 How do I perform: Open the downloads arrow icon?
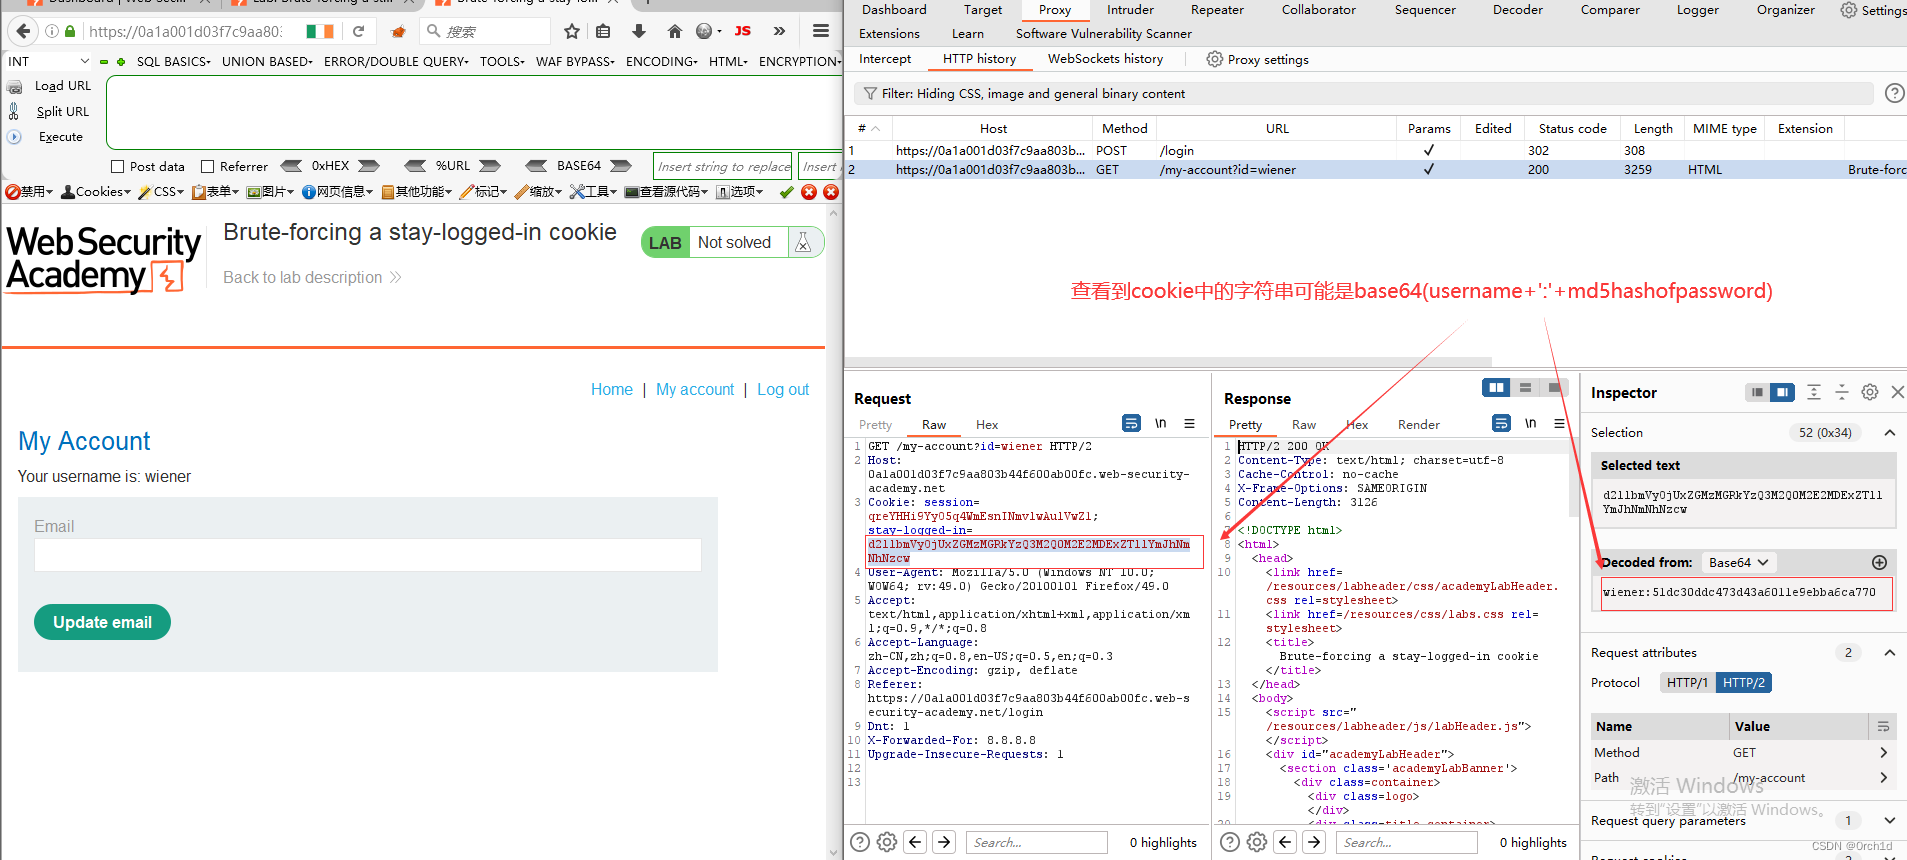(x=639, y=31)
